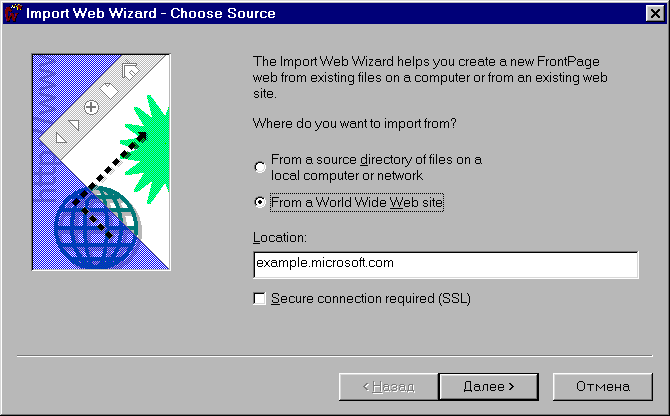The width and height of the screenshot is (670, 416).
Task: Select the source directory of files radio button
Action: coord(260,167)
